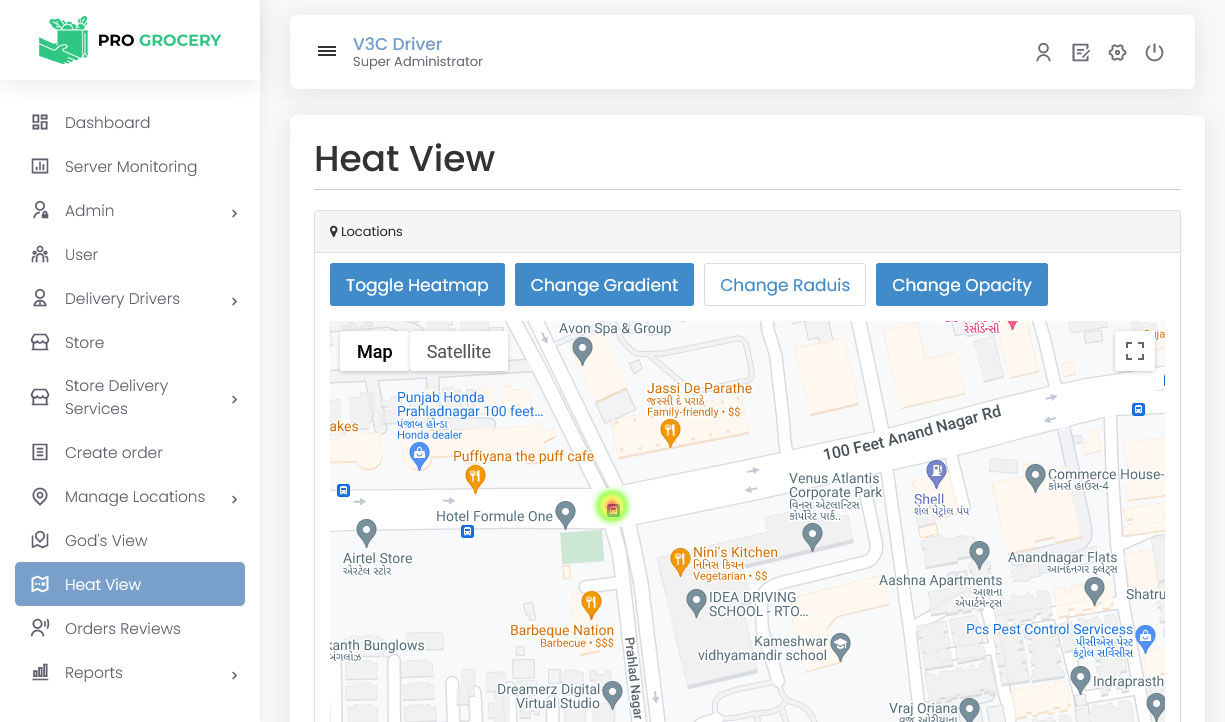Click the Barbeque Nation restaurant marker
The width and height of the screenshot is (1225, 722).
coord(591,603)
